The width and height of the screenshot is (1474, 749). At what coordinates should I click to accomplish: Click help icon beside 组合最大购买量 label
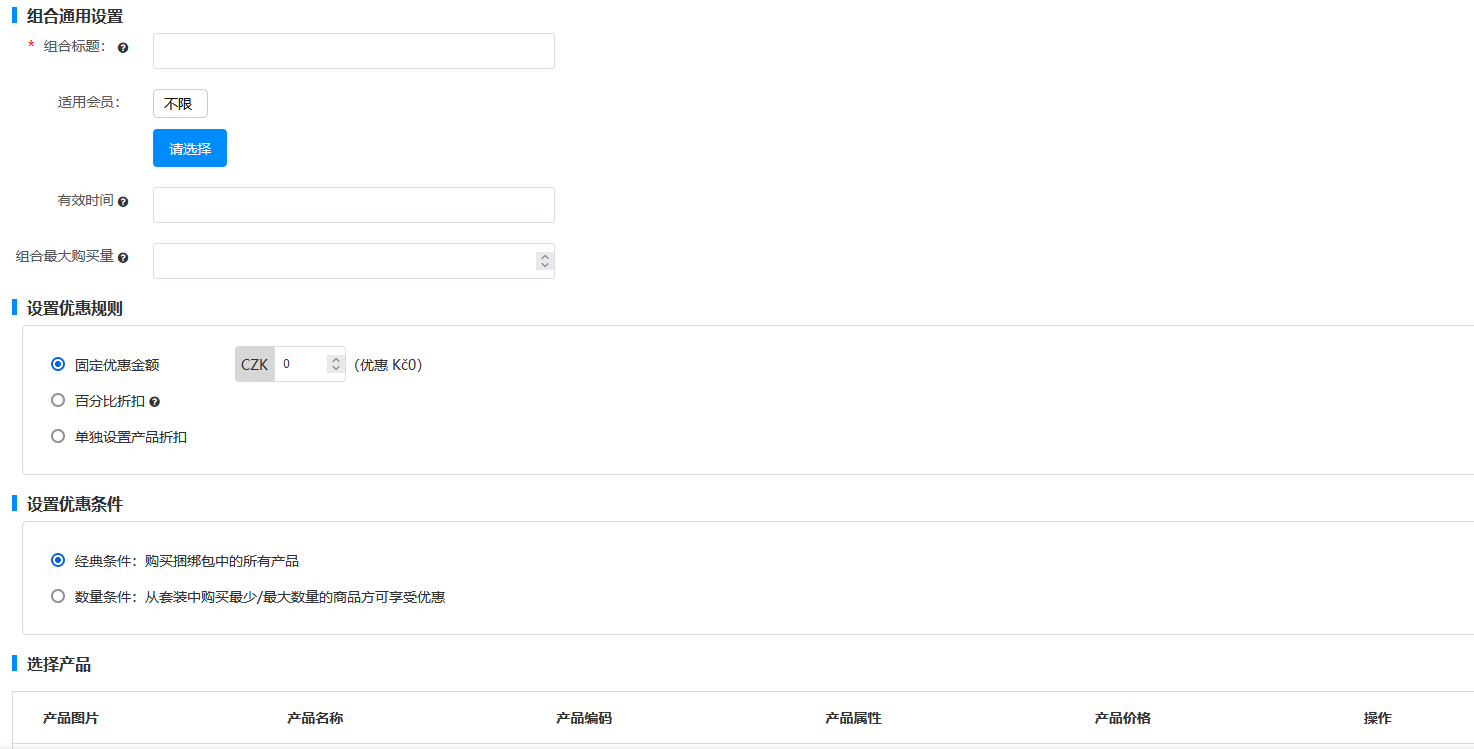(123, 258)
